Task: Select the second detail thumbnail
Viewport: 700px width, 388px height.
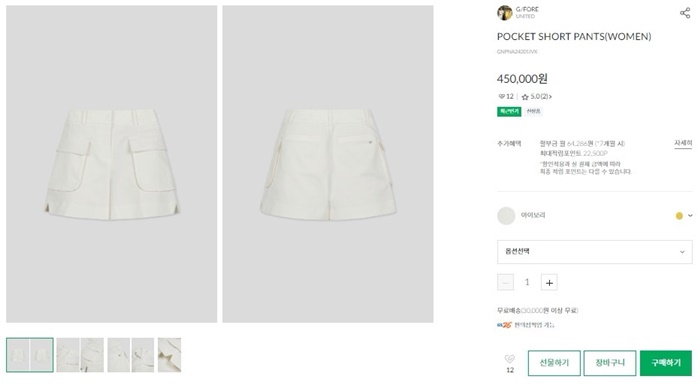Action: [80, 355]
